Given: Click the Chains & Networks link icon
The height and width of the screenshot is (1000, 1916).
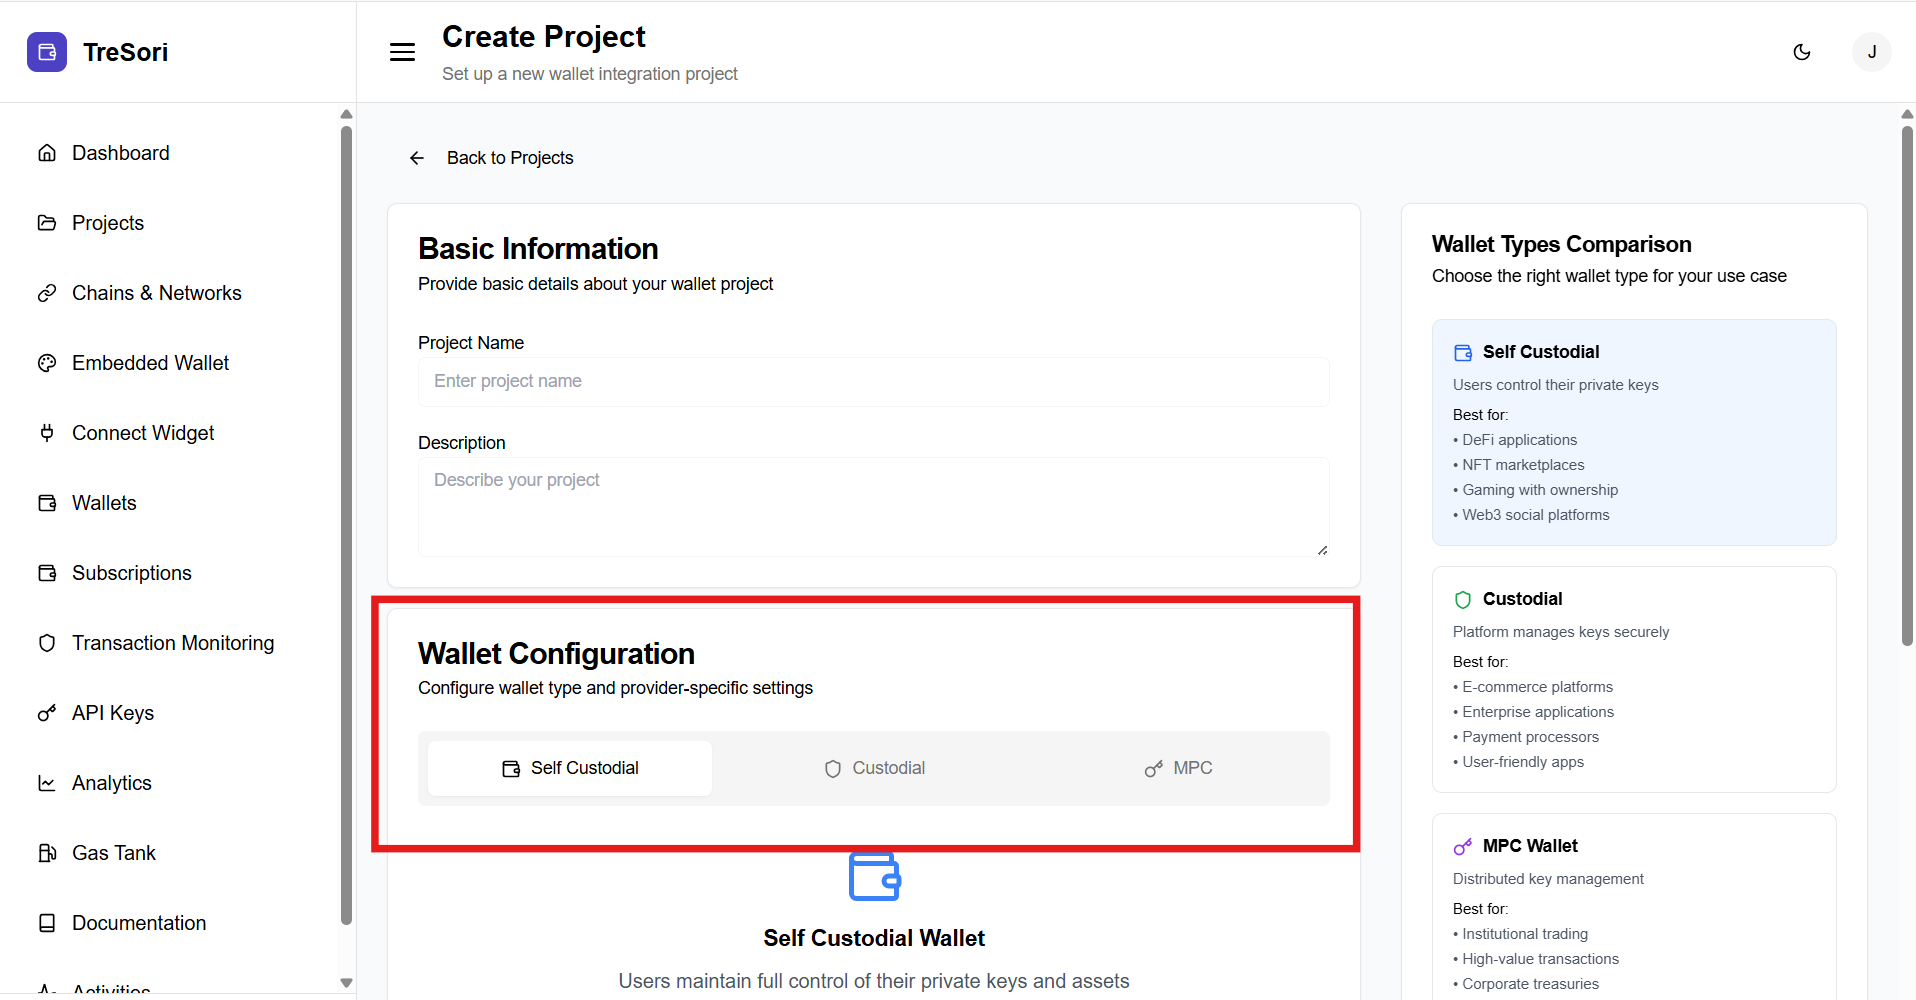Looking at the screenshot, I should pyautogui.click(x=47, y=293).
